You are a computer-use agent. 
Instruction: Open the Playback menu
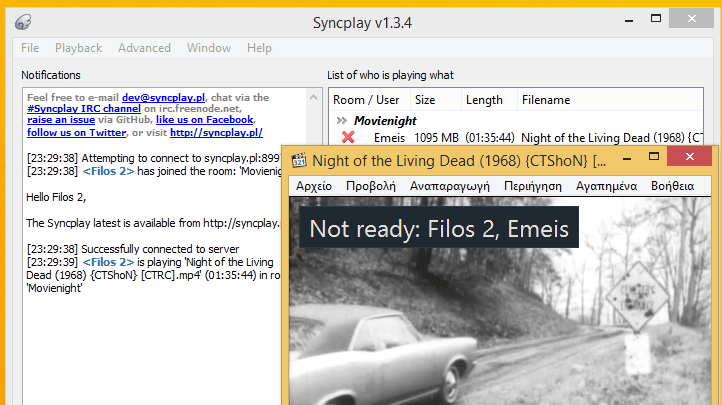78,48
